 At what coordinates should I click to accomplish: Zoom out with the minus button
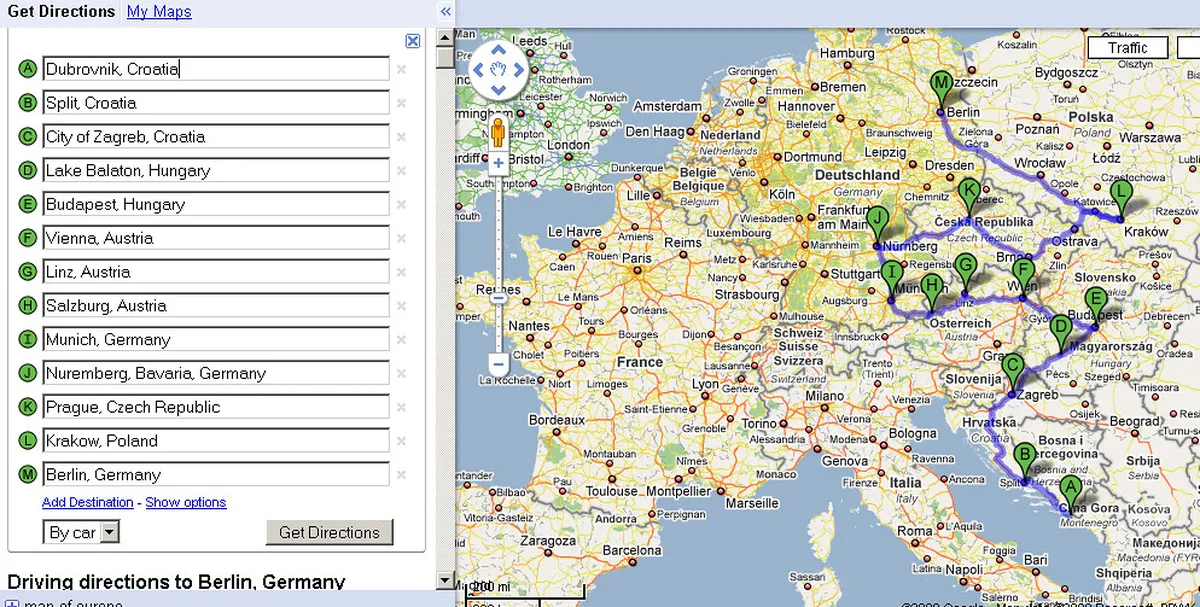tap(498, 364)
